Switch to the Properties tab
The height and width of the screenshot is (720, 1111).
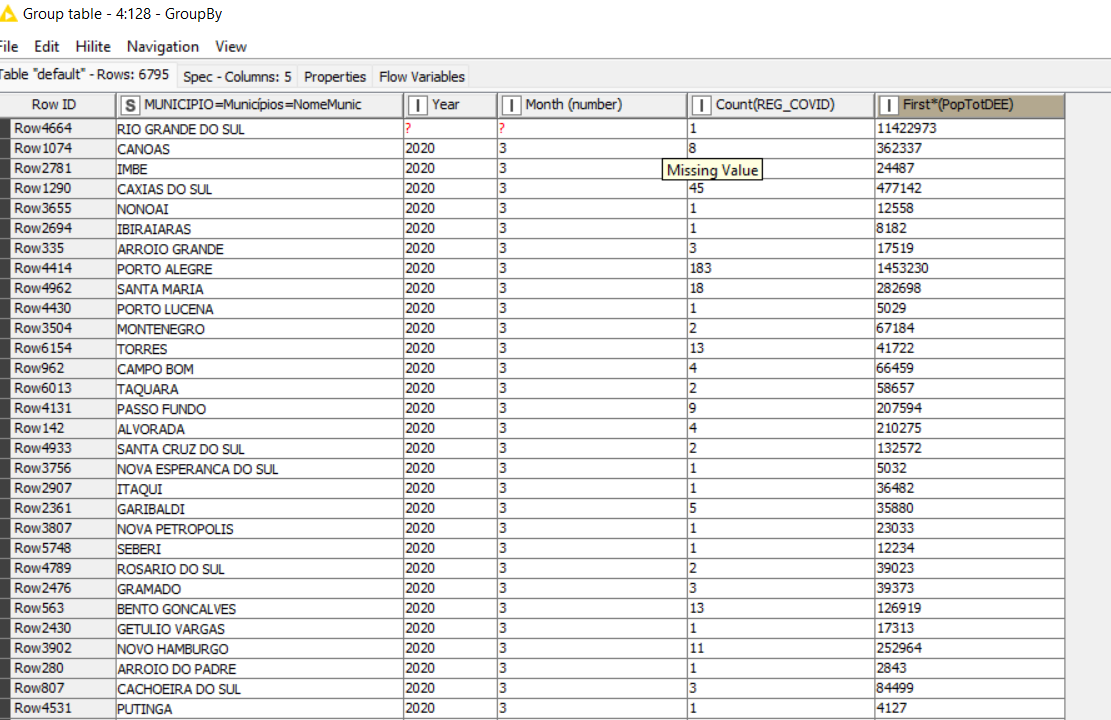(334, 77)
